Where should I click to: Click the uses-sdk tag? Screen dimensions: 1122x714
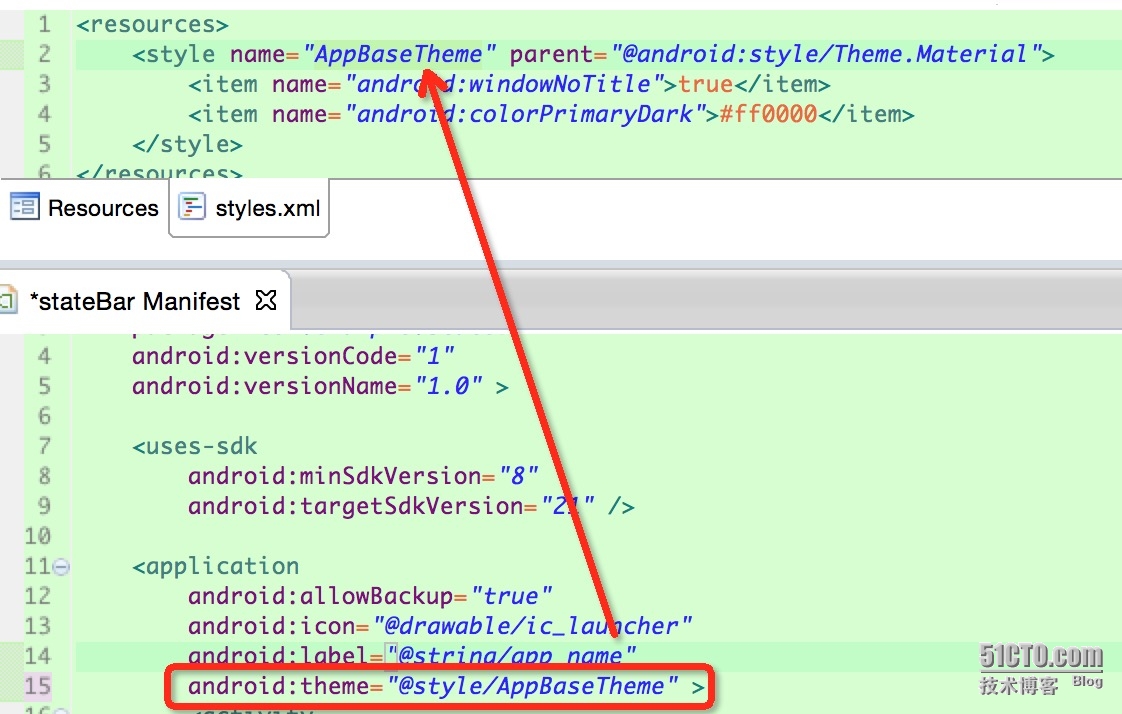pyautogui.click(x=195, y=446)
